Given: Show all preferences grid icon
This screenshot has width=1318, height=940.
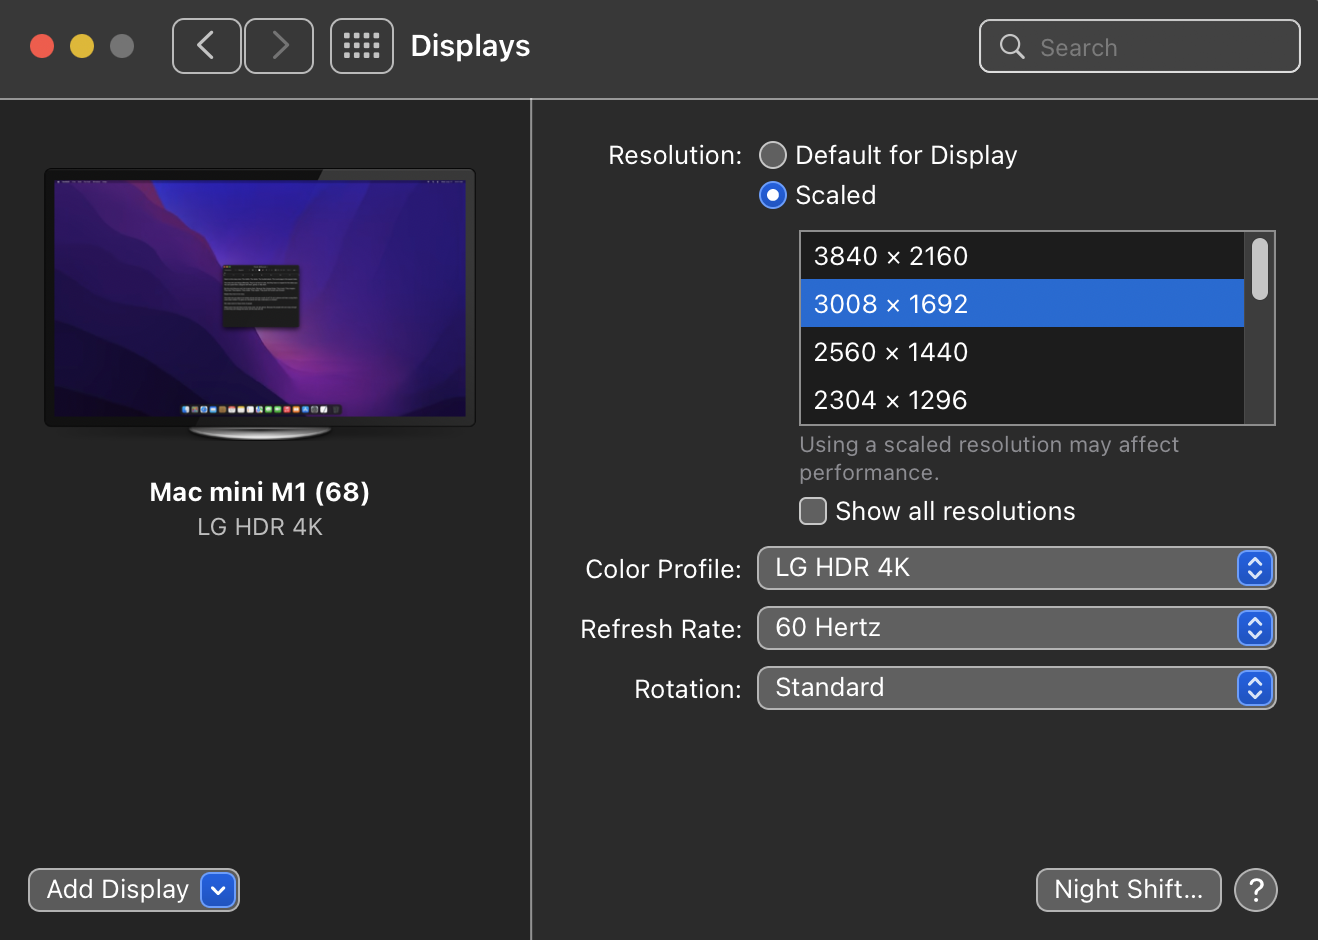Looking at the screenshot, I should tap(362, 46).
